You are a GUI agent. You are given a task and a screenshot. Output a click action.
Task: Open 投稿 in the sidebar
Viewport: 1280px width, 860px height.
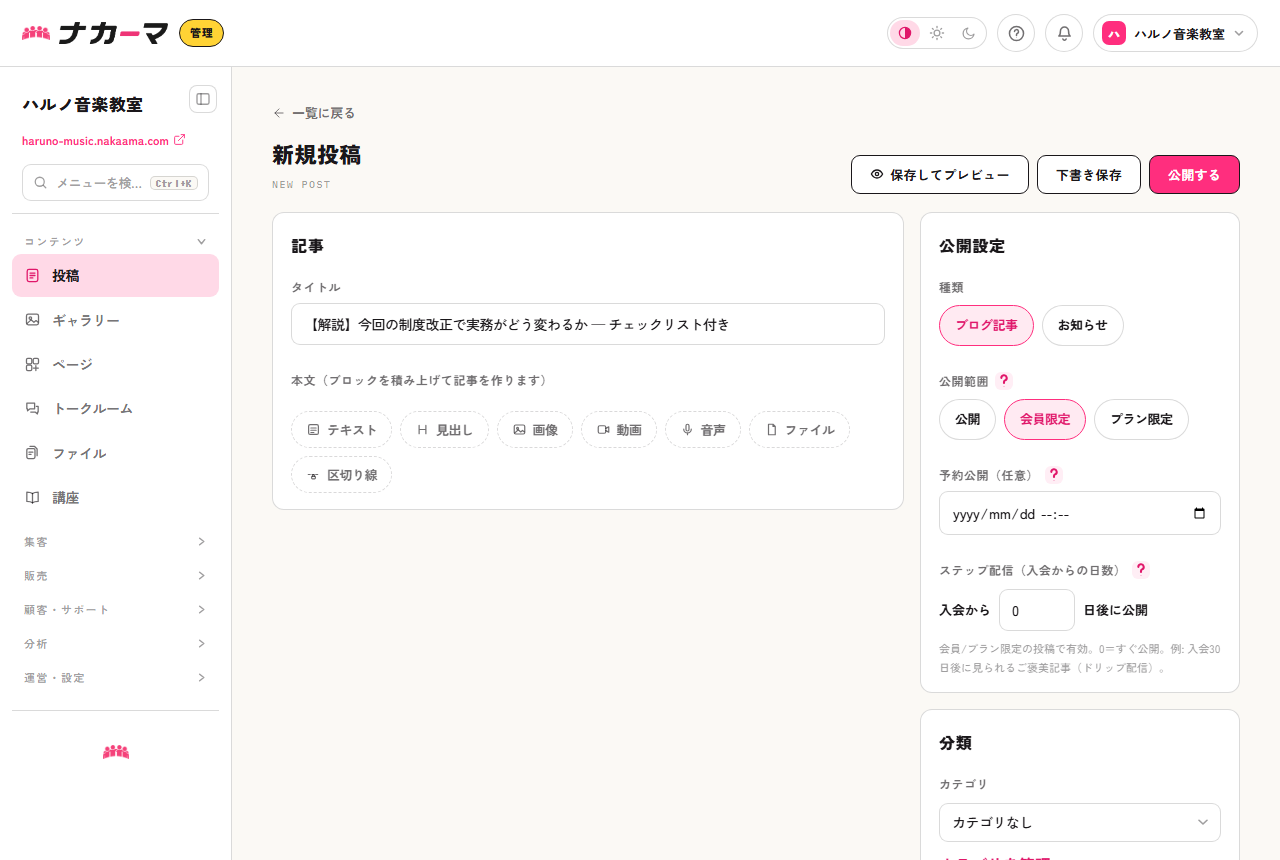click(x=115, y=275)
